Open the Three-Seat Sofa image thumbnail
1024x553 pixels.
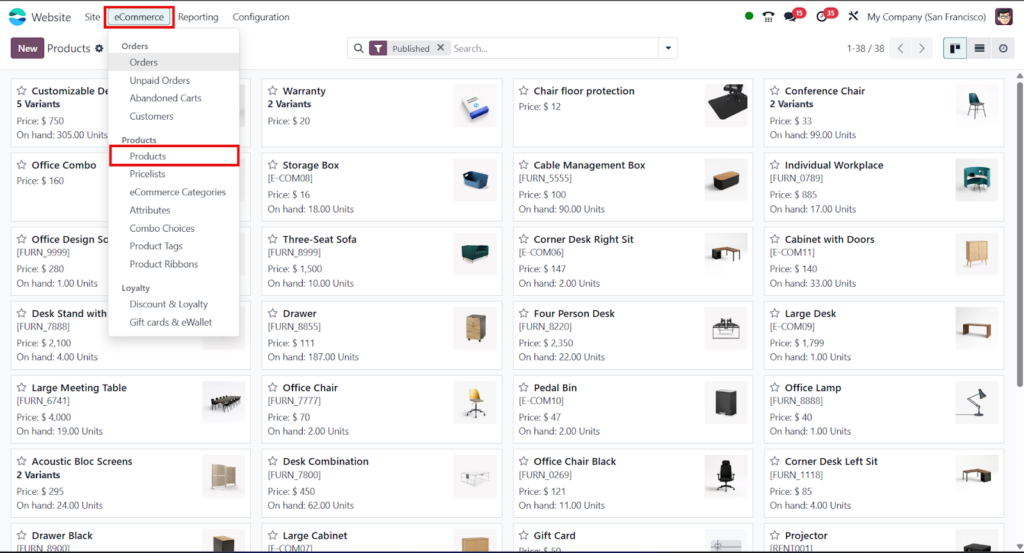coord(475,253)
